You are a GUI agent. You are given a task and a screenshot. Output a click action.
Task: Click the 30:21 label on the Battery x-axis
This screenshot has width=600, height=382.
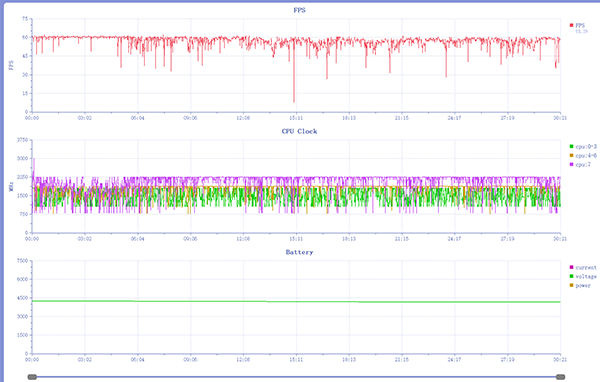click(560, 360)
